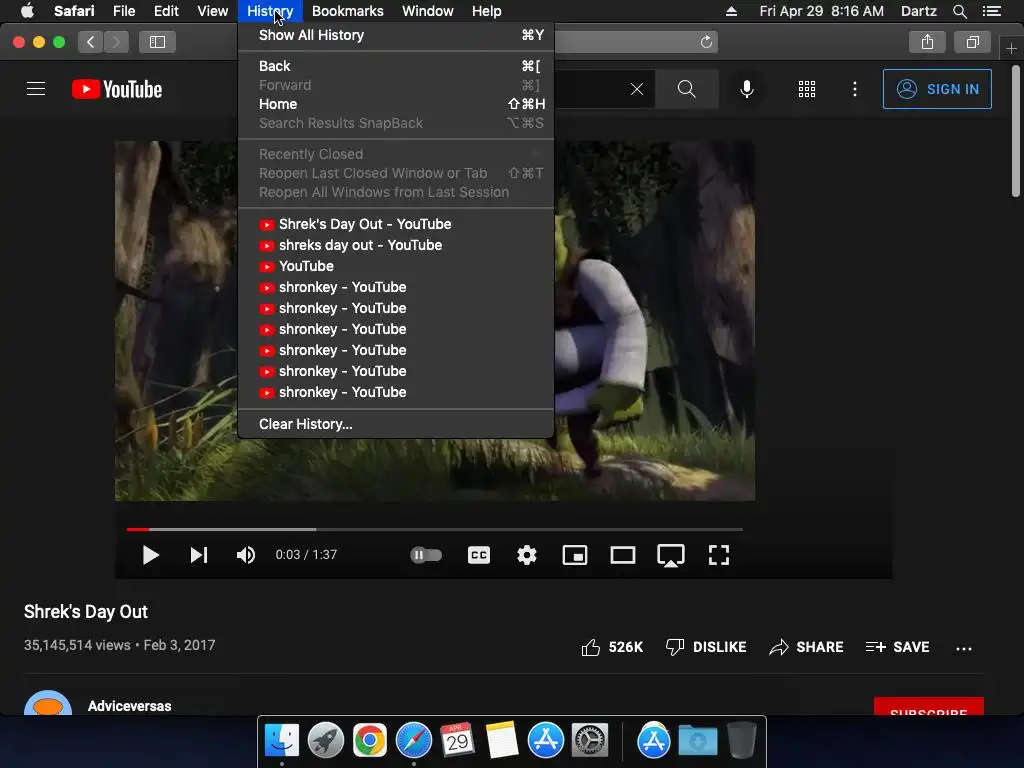This screenshot has height=768, width=1024.
Task: Open Notes from the Dock
Action: [x=502, y=740]
